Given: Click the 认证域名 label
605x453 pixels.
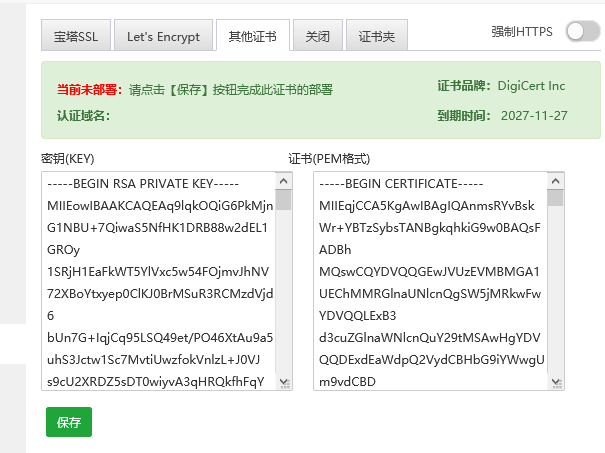Looking at the screenshot, I should pyautogui.click(x=84, y=115).
